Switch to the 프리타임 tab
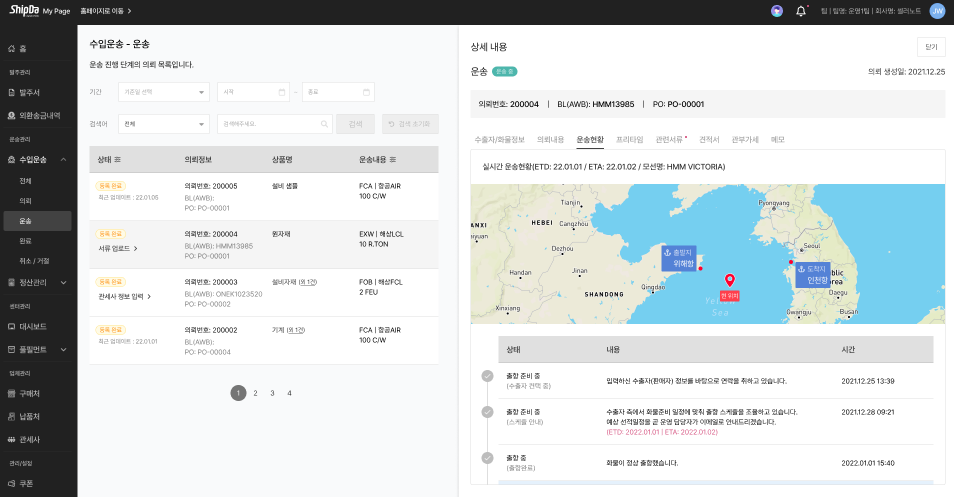Viewport: 954px width, 497px height. click(630, 139)
